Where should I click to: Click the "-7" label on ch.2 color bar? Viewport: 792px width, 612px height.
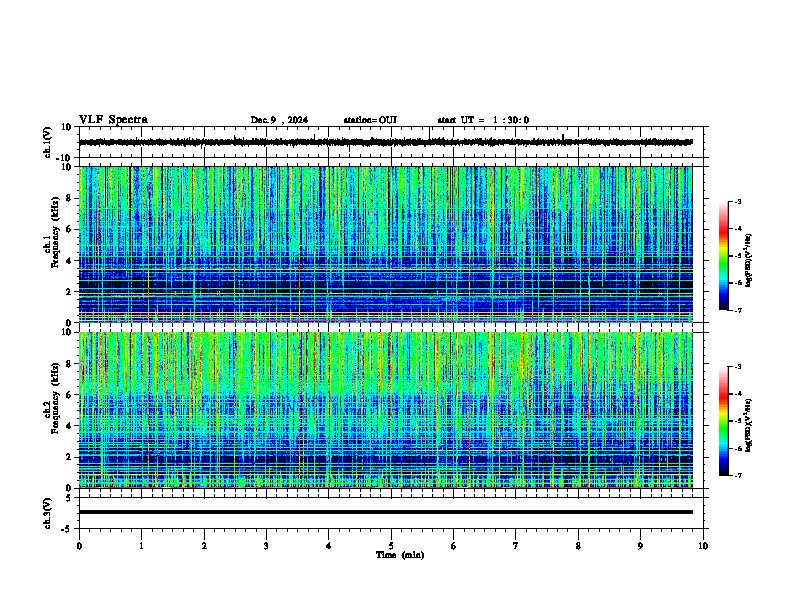click(737, 475)
